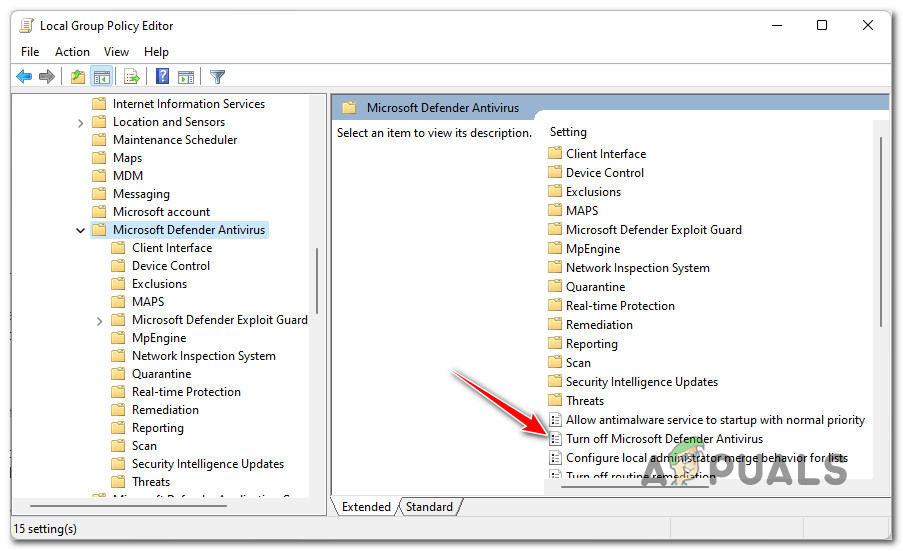Click the tree pane horizontal scrollbar
The height and width of the screenshot is (551, 903).
point(128,506)
